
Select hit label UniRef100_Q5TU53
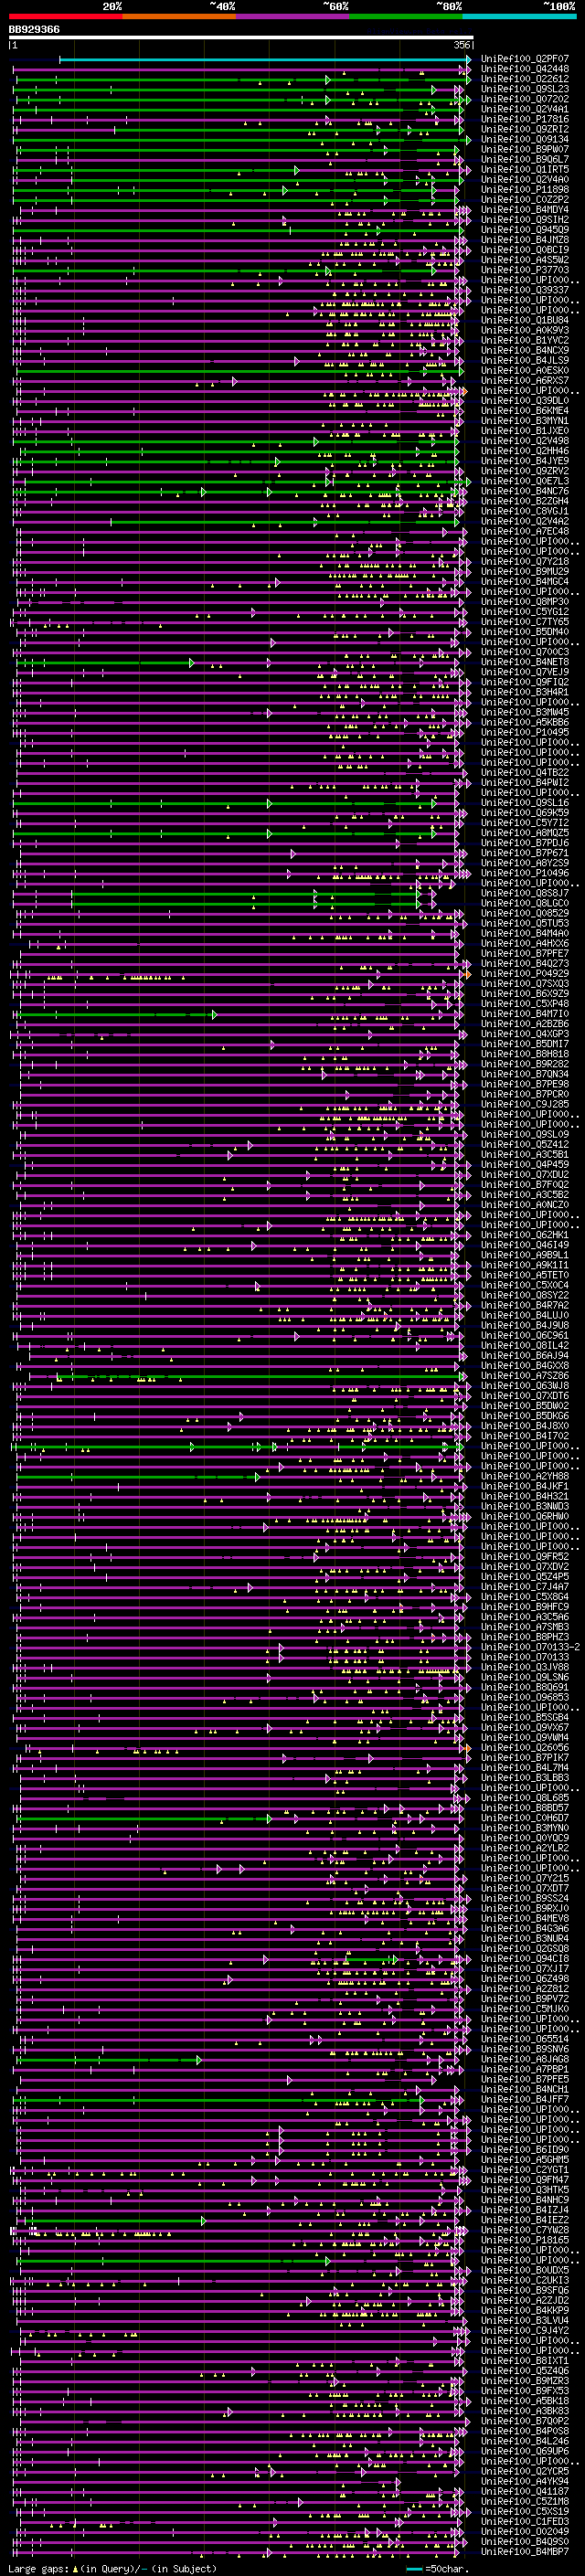tap(525, 922)
